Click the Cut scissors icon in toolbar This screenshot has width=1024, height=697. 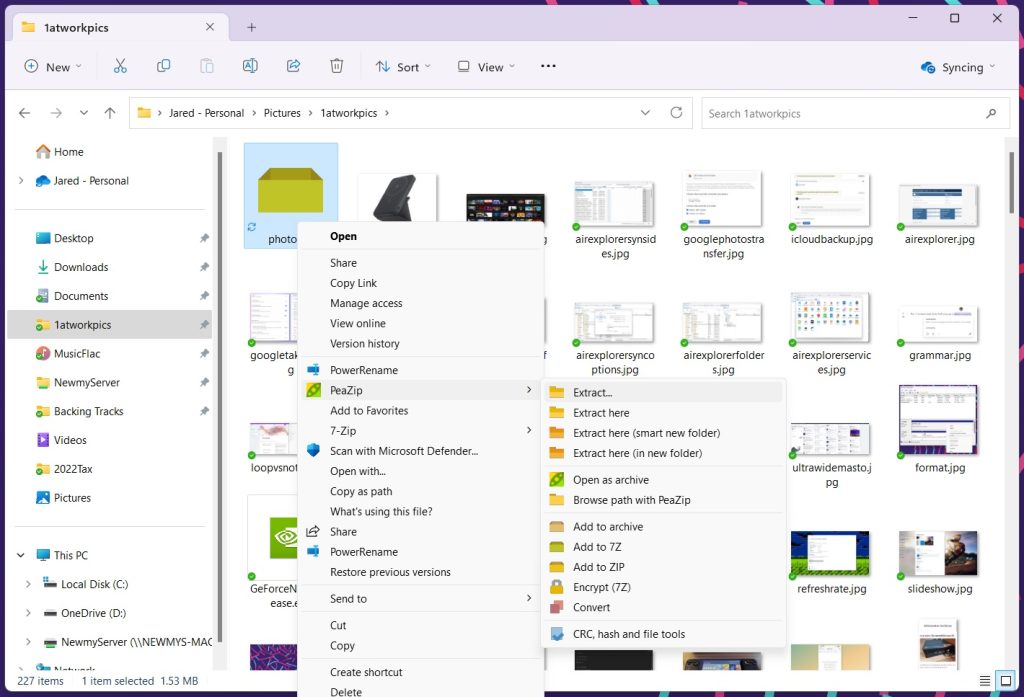(x=120, y=66)
